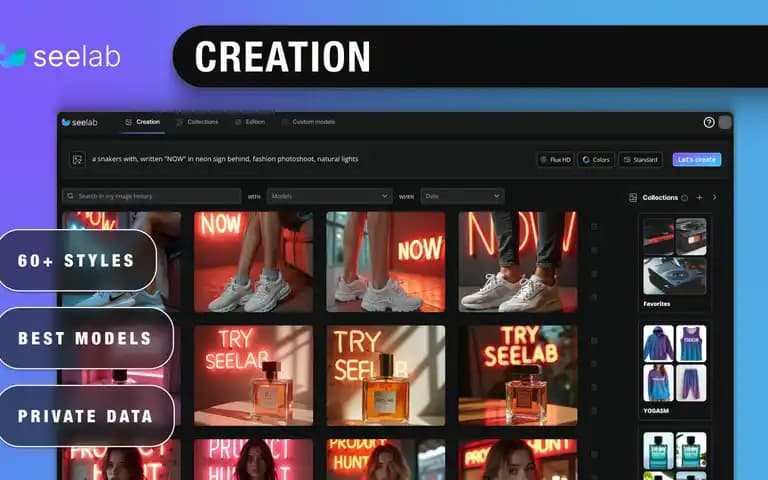The width and height of the screenshot is (768, 480).
Task: Open the YOGASM collection card
Action: pos(675,370)
